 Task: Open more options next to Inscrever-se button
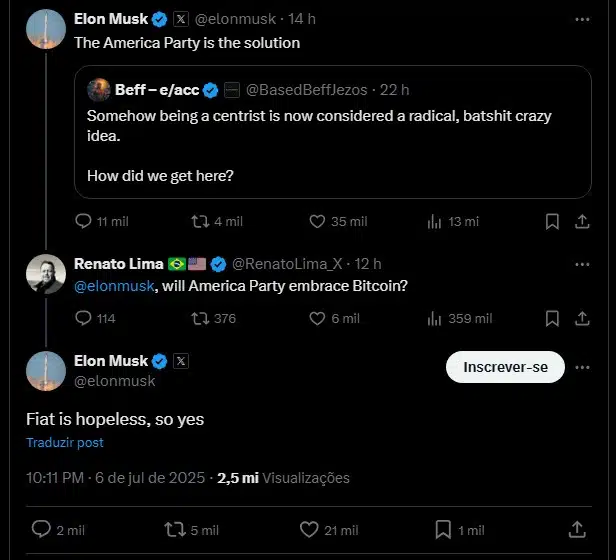[x=582, y=367]
